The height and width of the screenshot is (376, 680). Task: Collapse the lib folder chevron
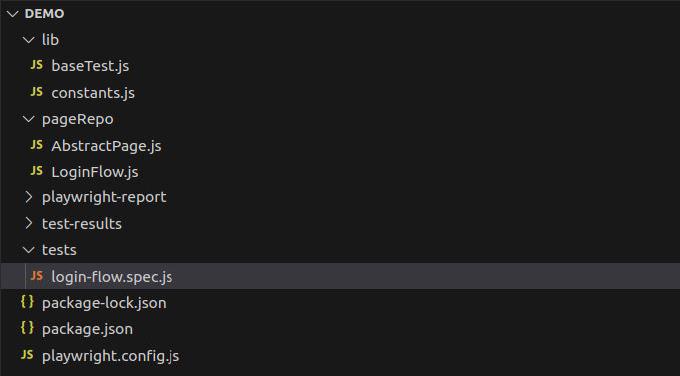point(29,40)
